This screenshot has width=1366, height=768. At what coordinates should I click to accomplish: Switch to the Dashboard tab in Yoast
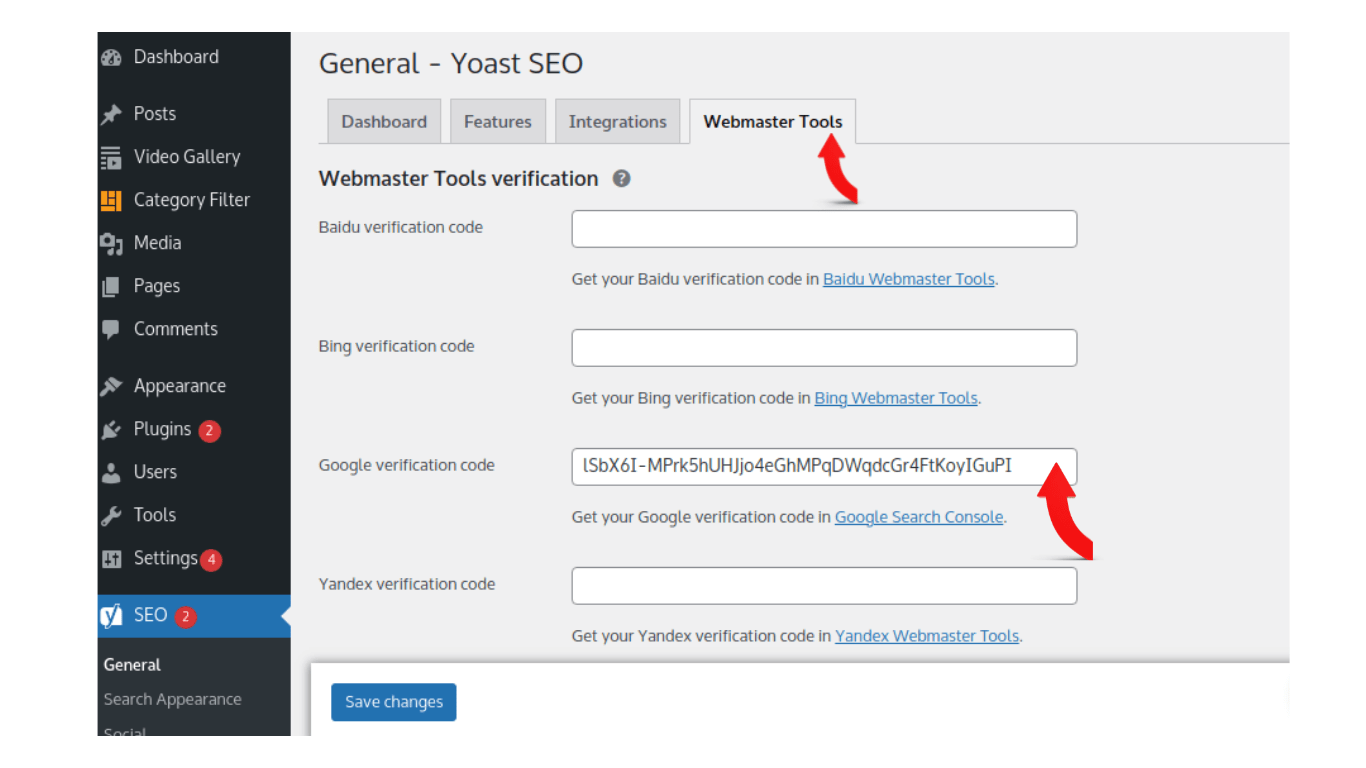point(384,121)
